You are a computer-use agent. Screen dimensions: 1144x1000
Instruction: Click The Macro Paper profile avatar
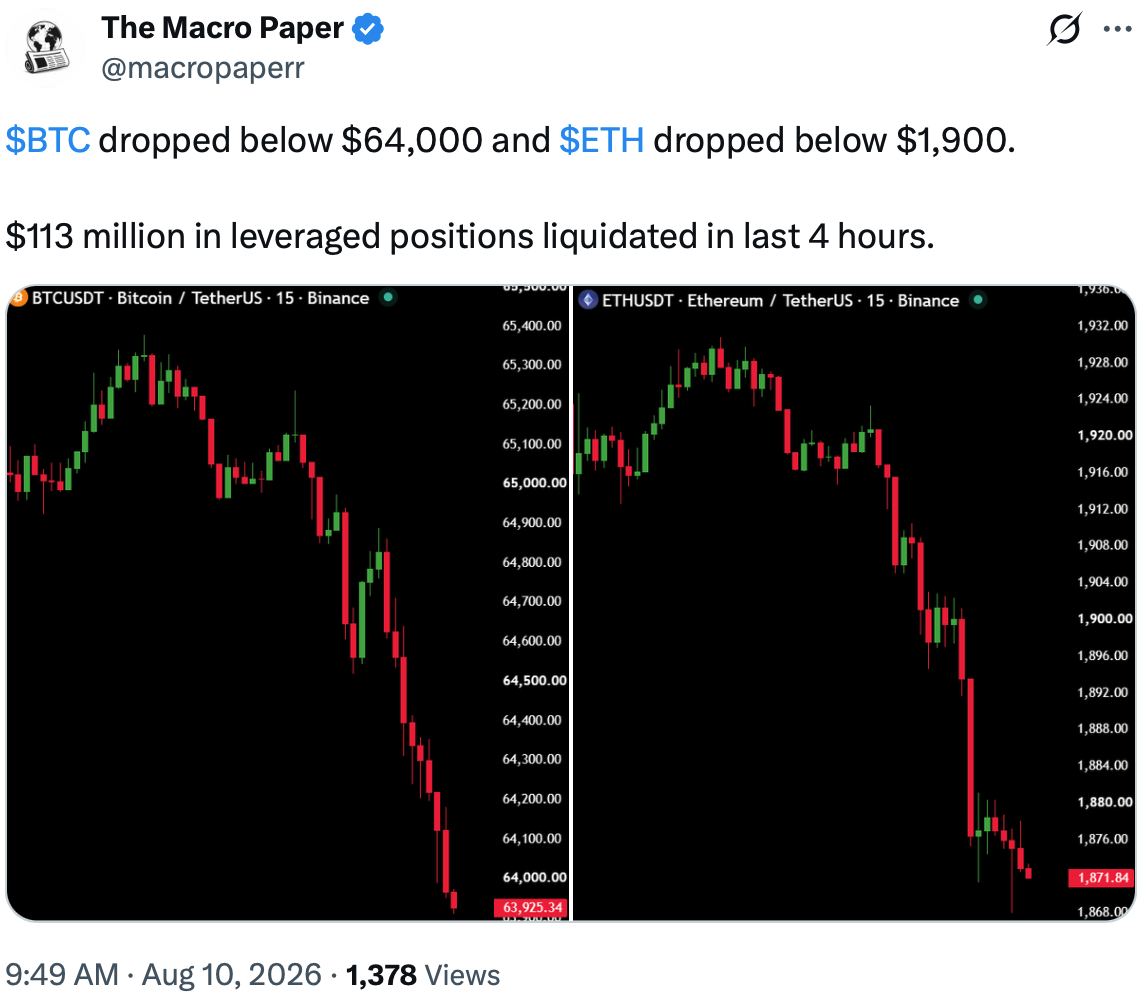[x=45, y=48]
